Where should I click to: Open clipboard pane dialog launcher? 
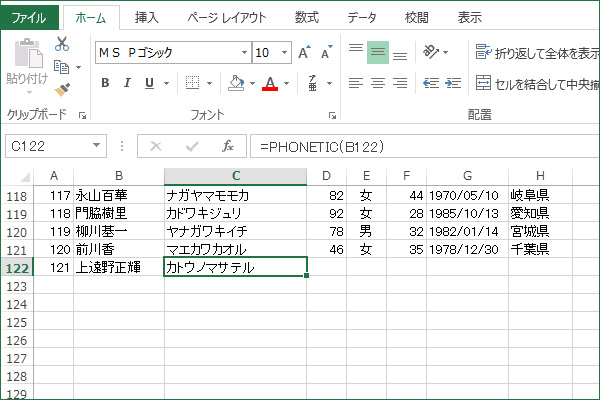pyautogui.click(x=82, y=115)
